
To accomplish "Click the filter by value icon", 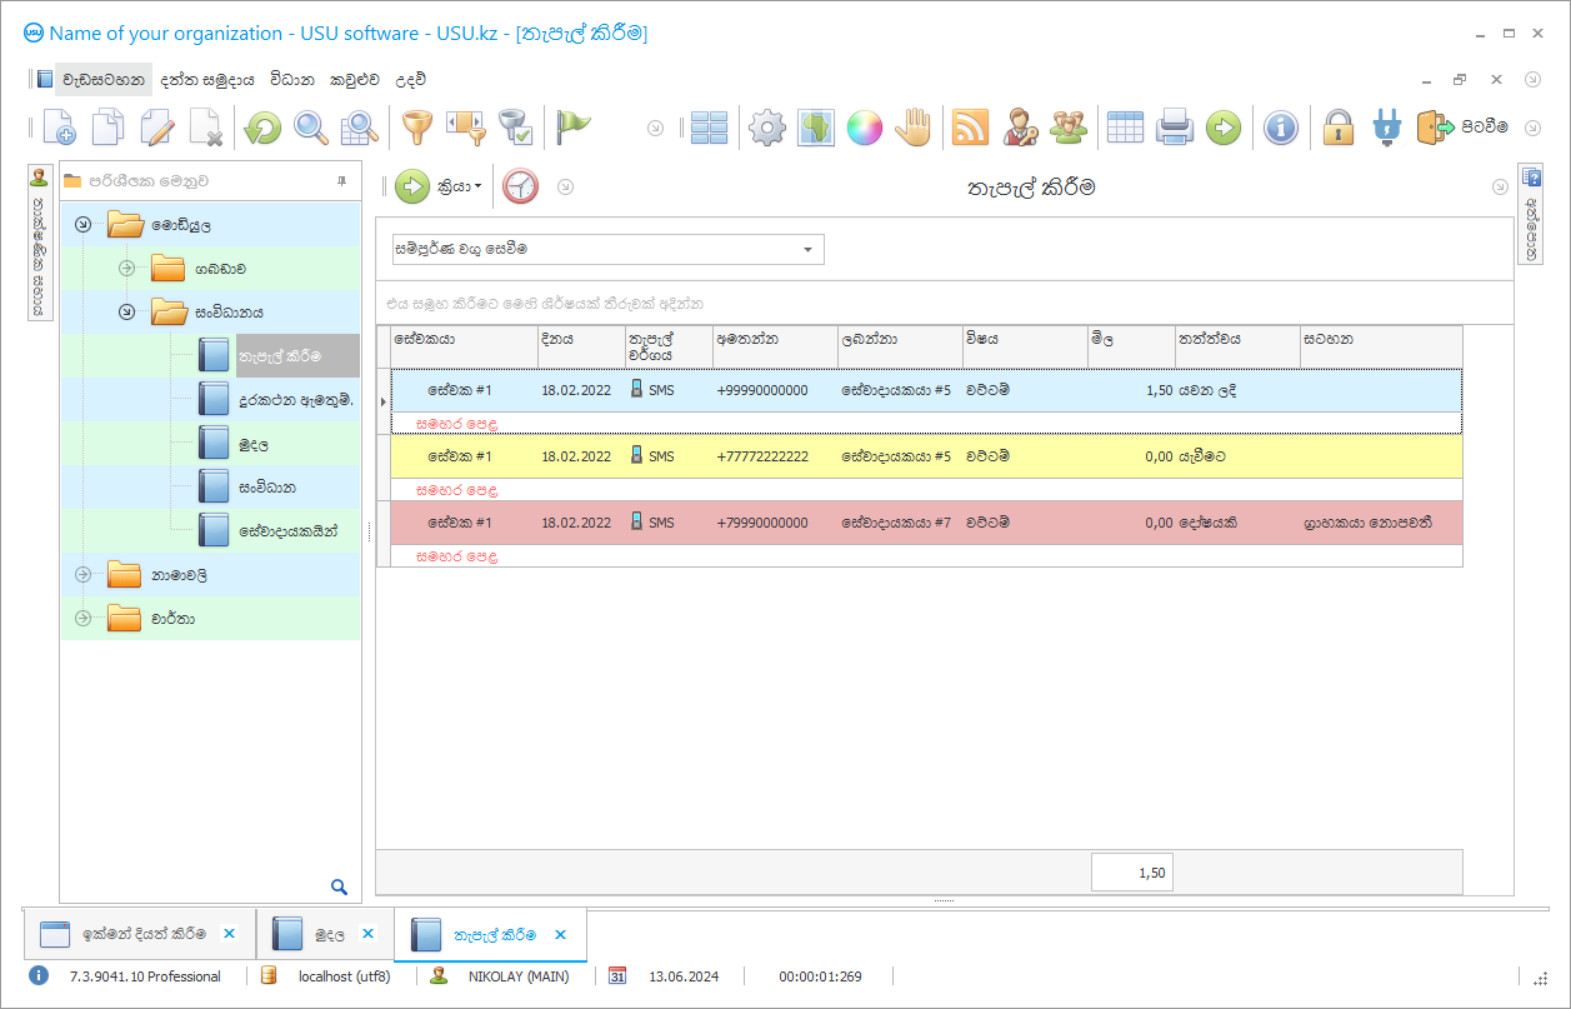I will 466,128.
